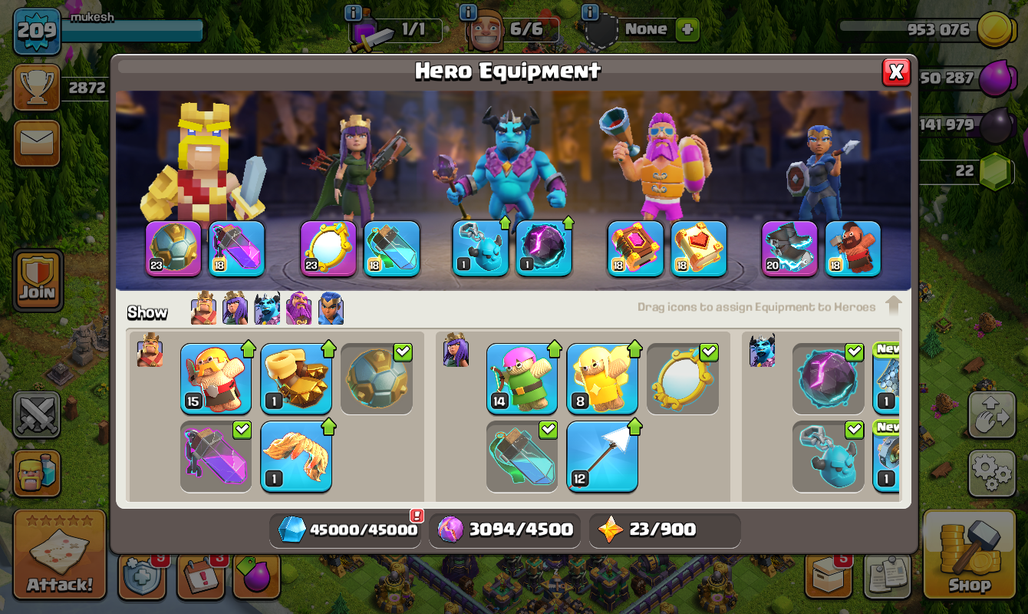Viewport: 1028px width, 614px height.
Task: Open Builder info above the 6/6 counter
Action: (468, 12)
